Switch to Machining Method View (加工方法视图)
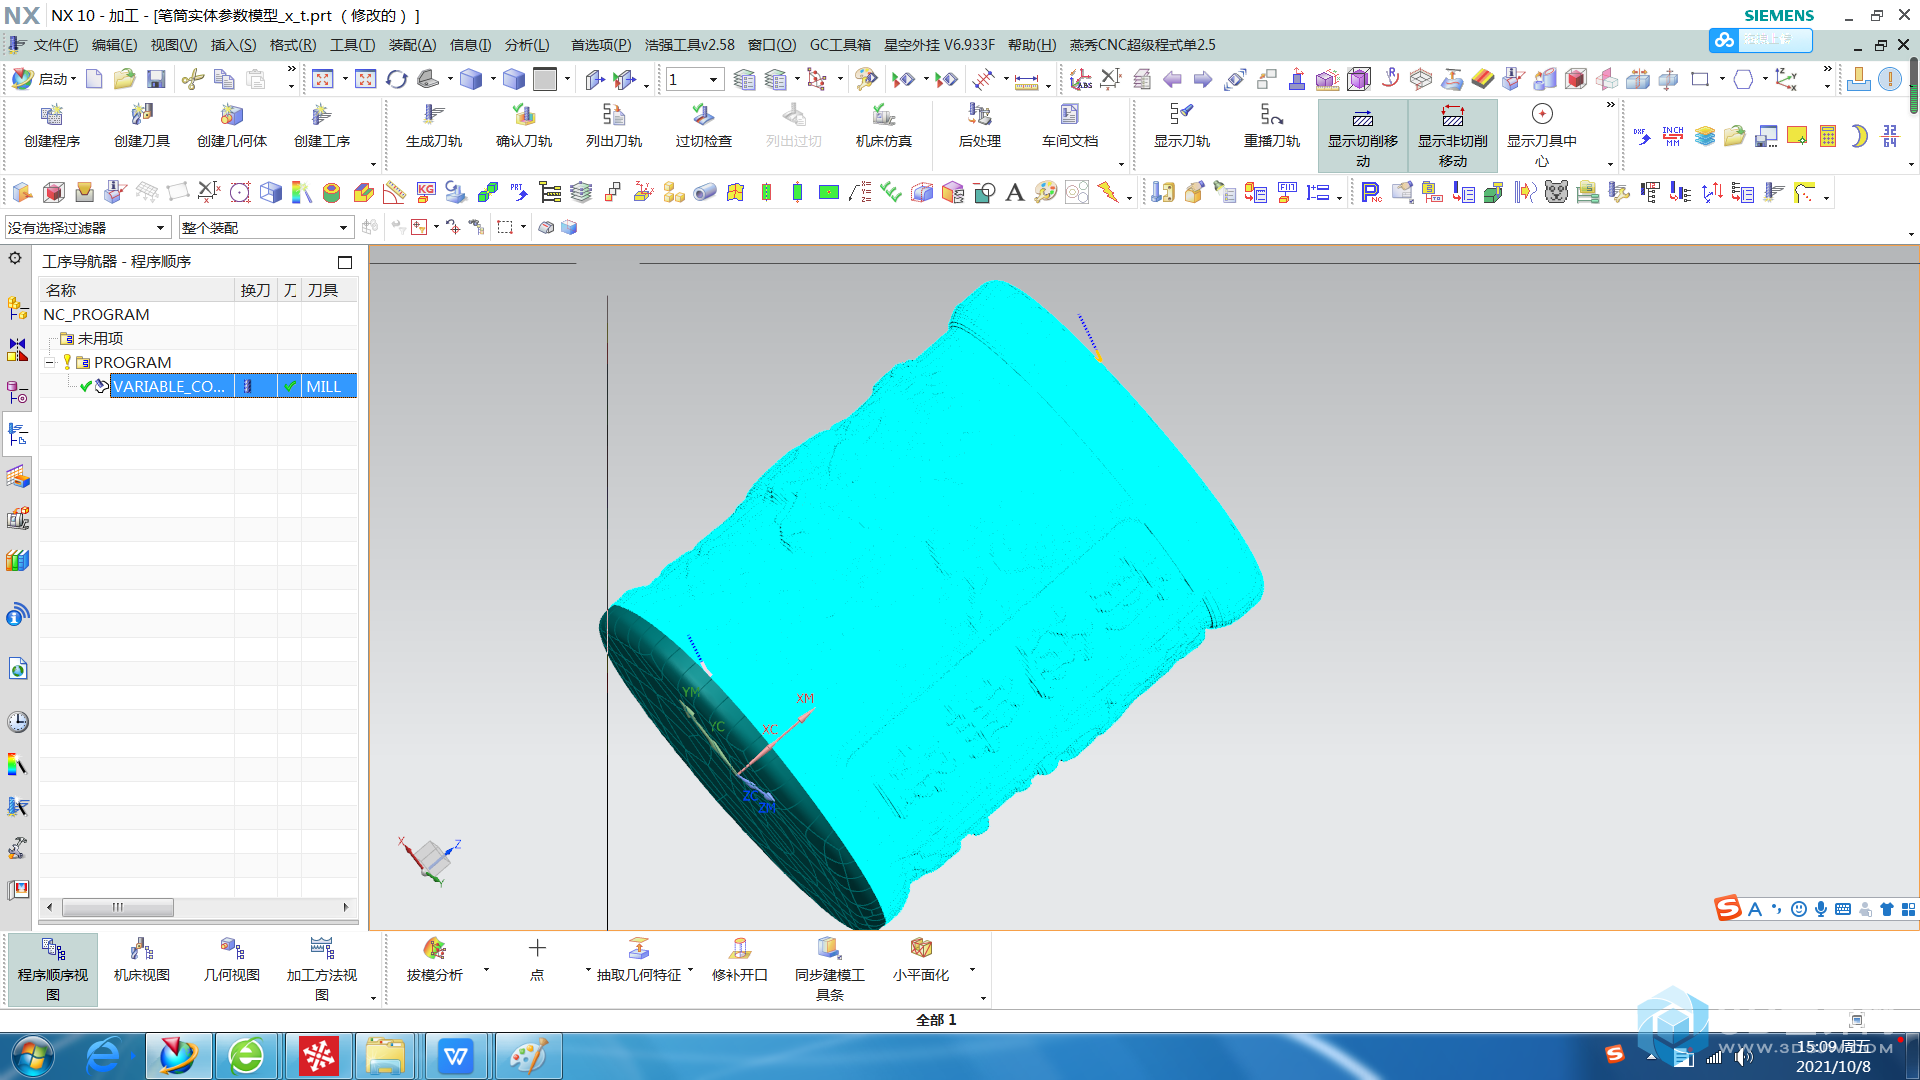Viewport: 1920px width, 1080px height. [x=322, y=969]
